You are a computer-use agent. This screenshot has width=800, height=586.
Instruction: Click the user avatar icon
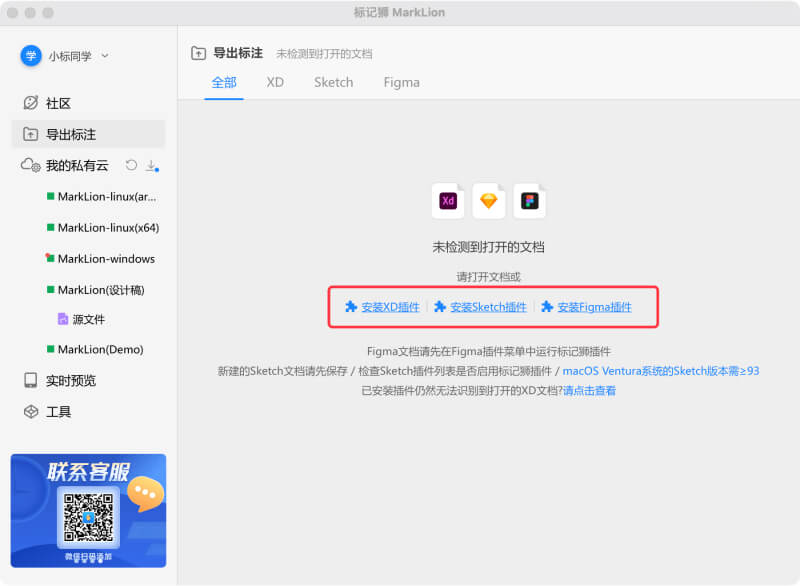click(31, 56)
